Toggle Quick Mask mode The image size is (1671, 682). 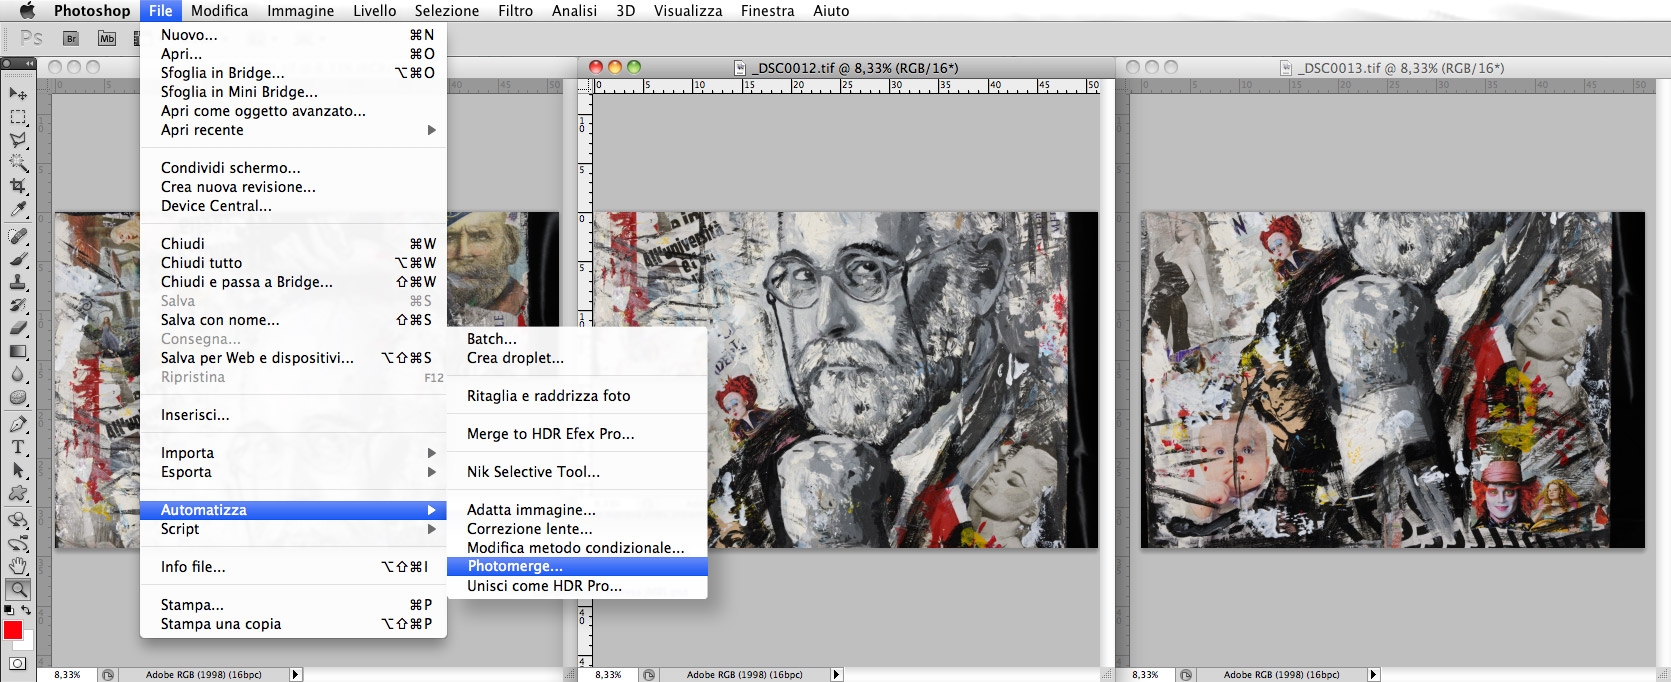(x=18, y=663)
